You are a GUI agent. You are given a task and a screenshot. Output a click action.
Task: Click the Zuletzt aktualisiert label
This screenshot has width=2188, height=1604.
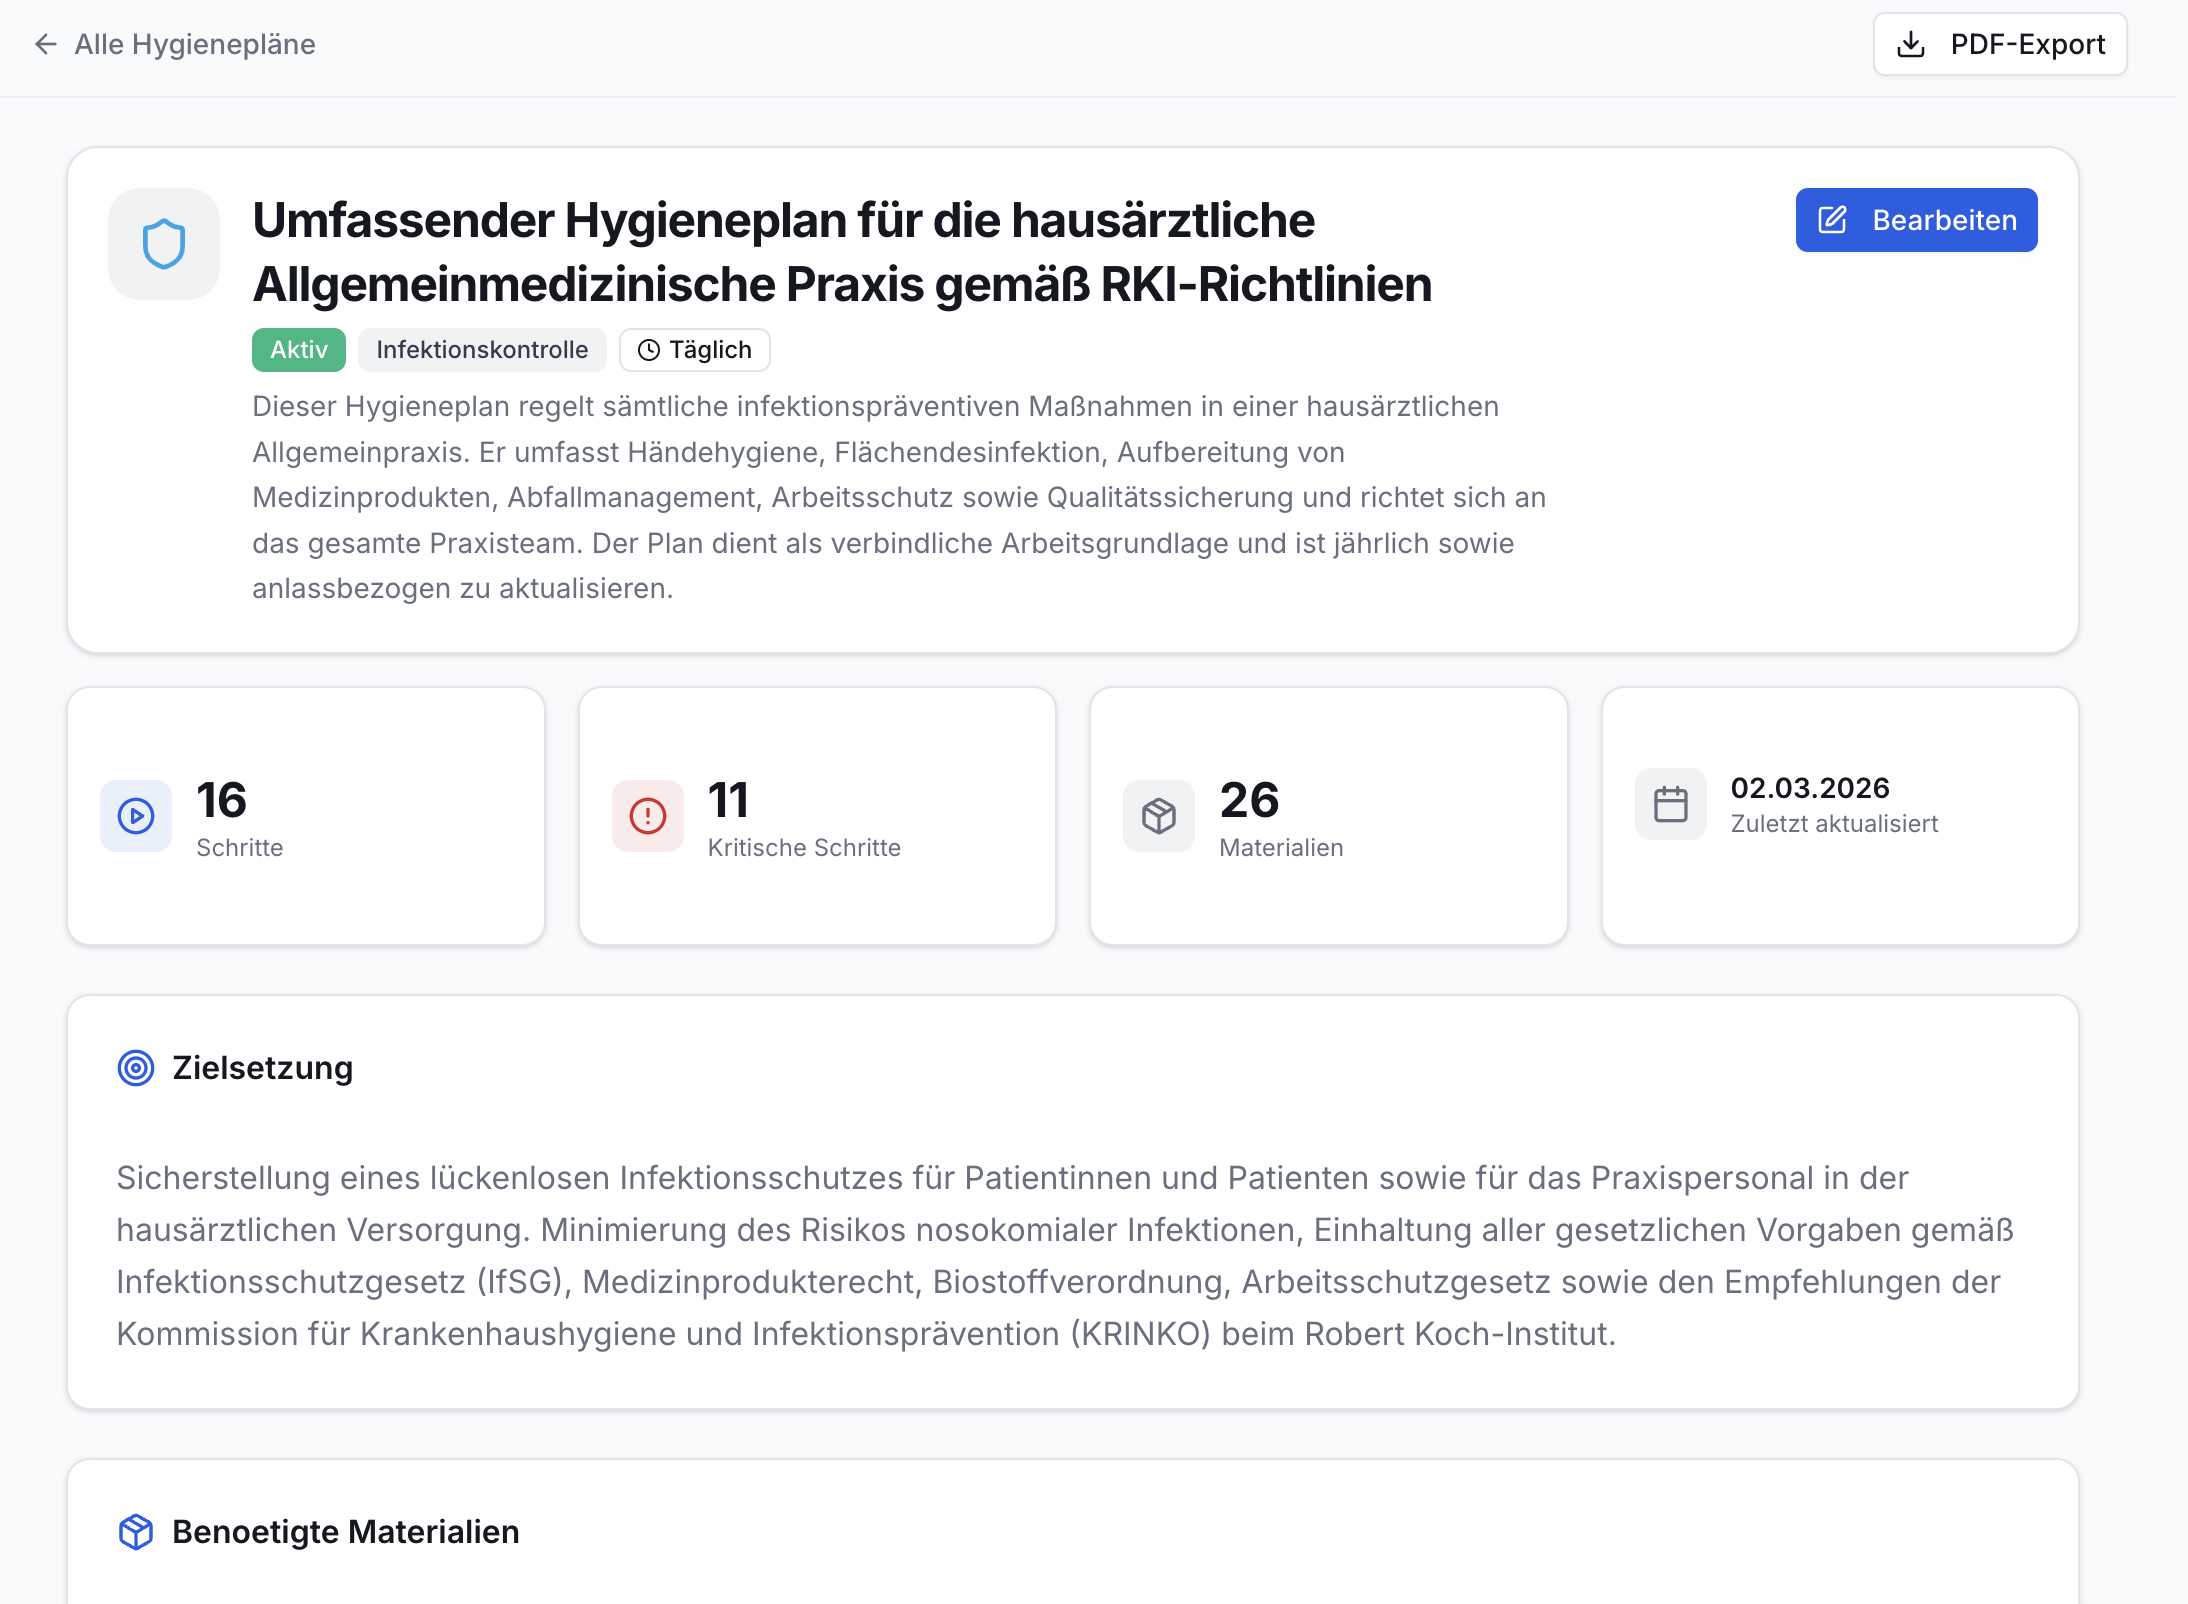1834,824
